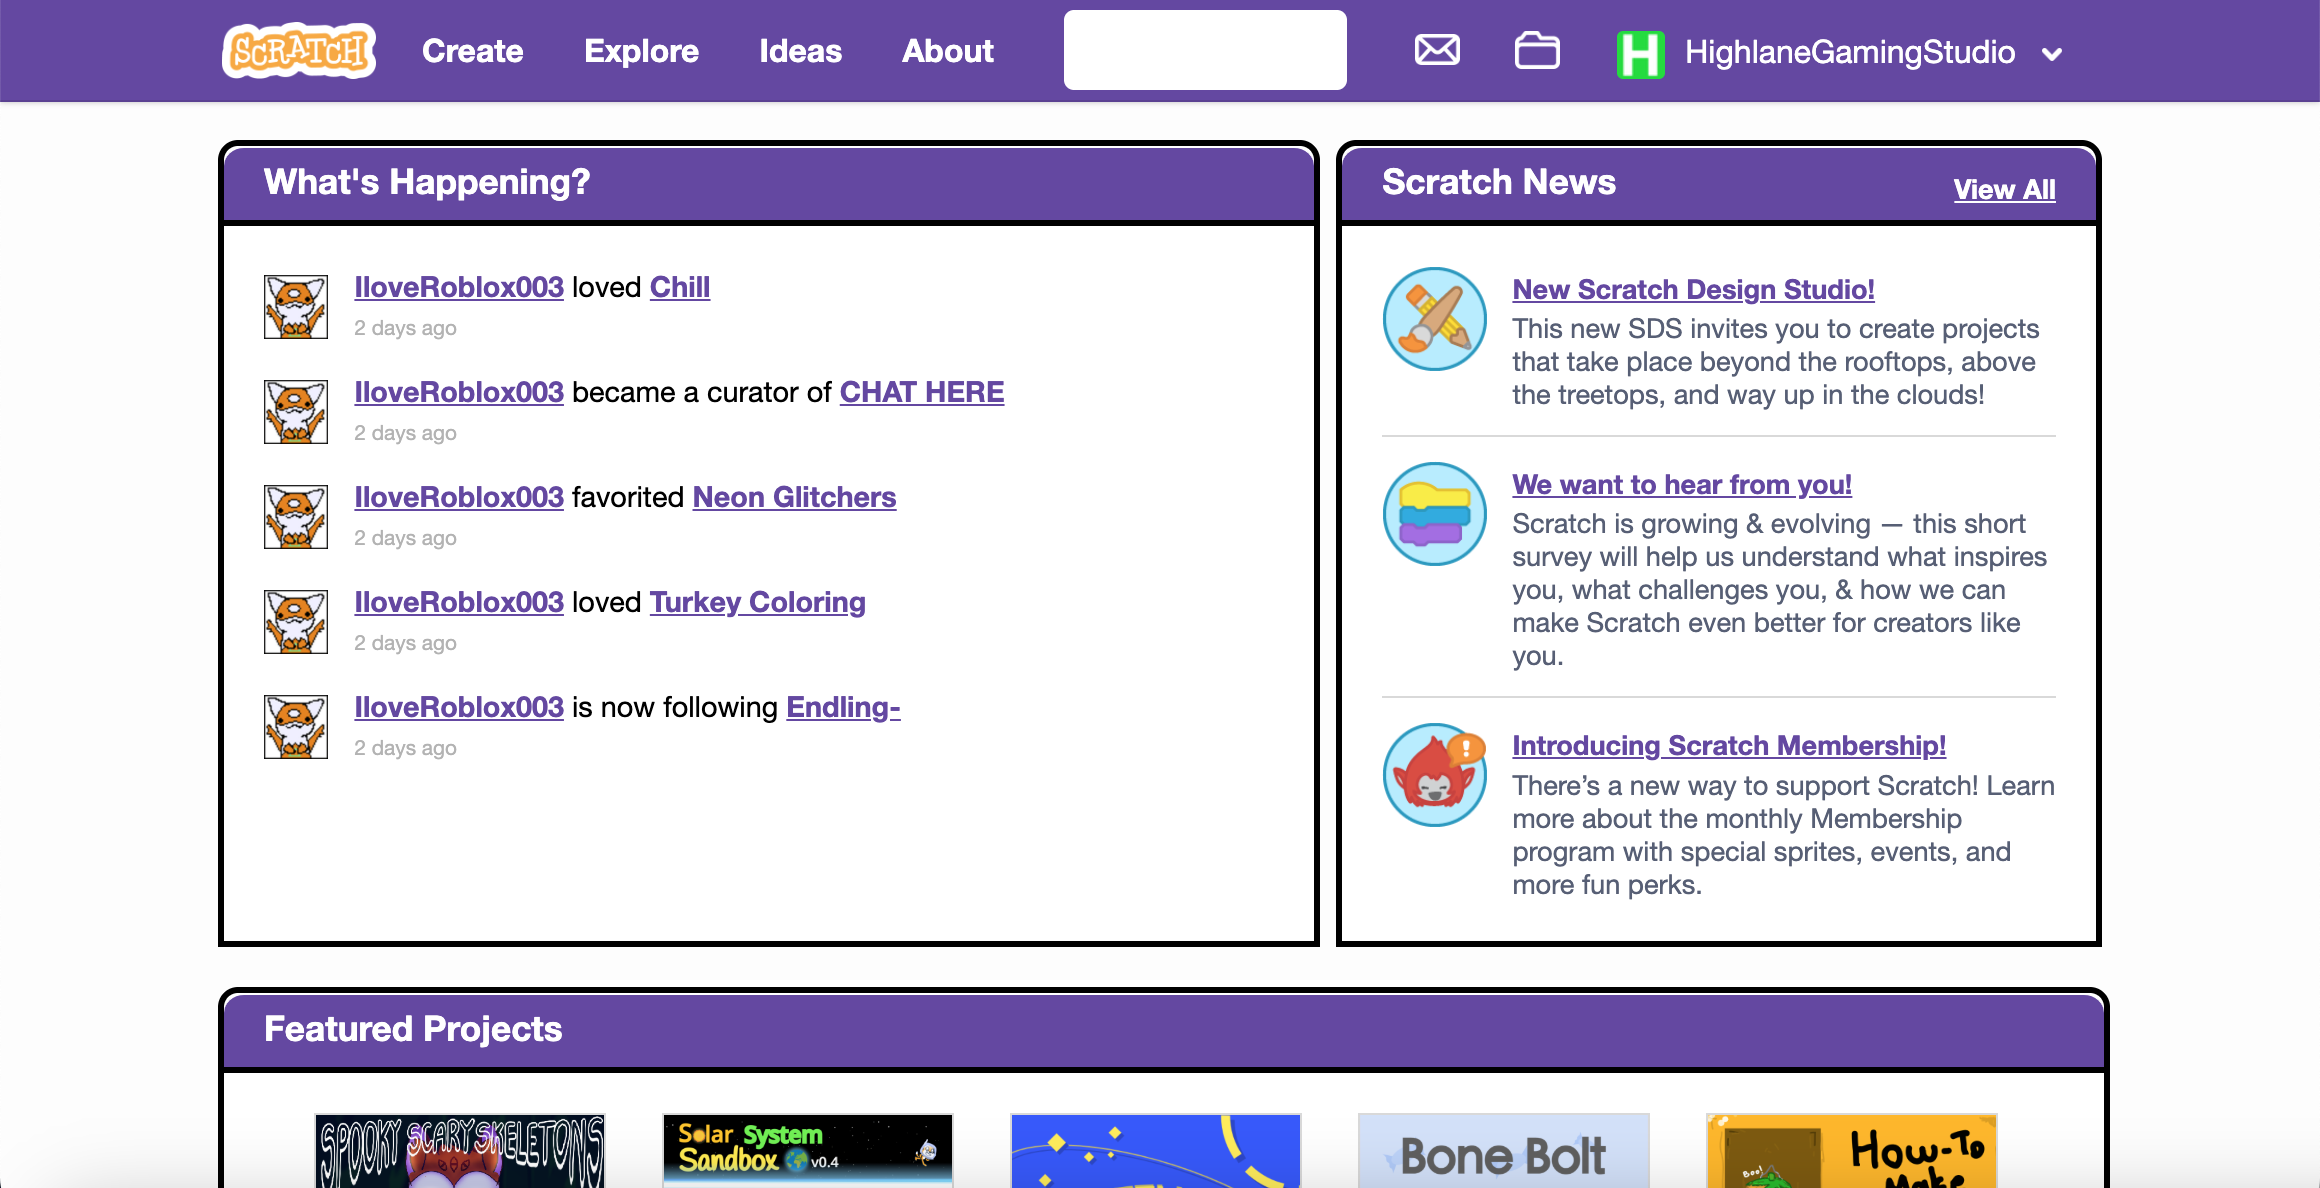Open the Neon Glitchers project link
The height and width of the screenshot is (1188, 2320).
[x=794, y=497]
